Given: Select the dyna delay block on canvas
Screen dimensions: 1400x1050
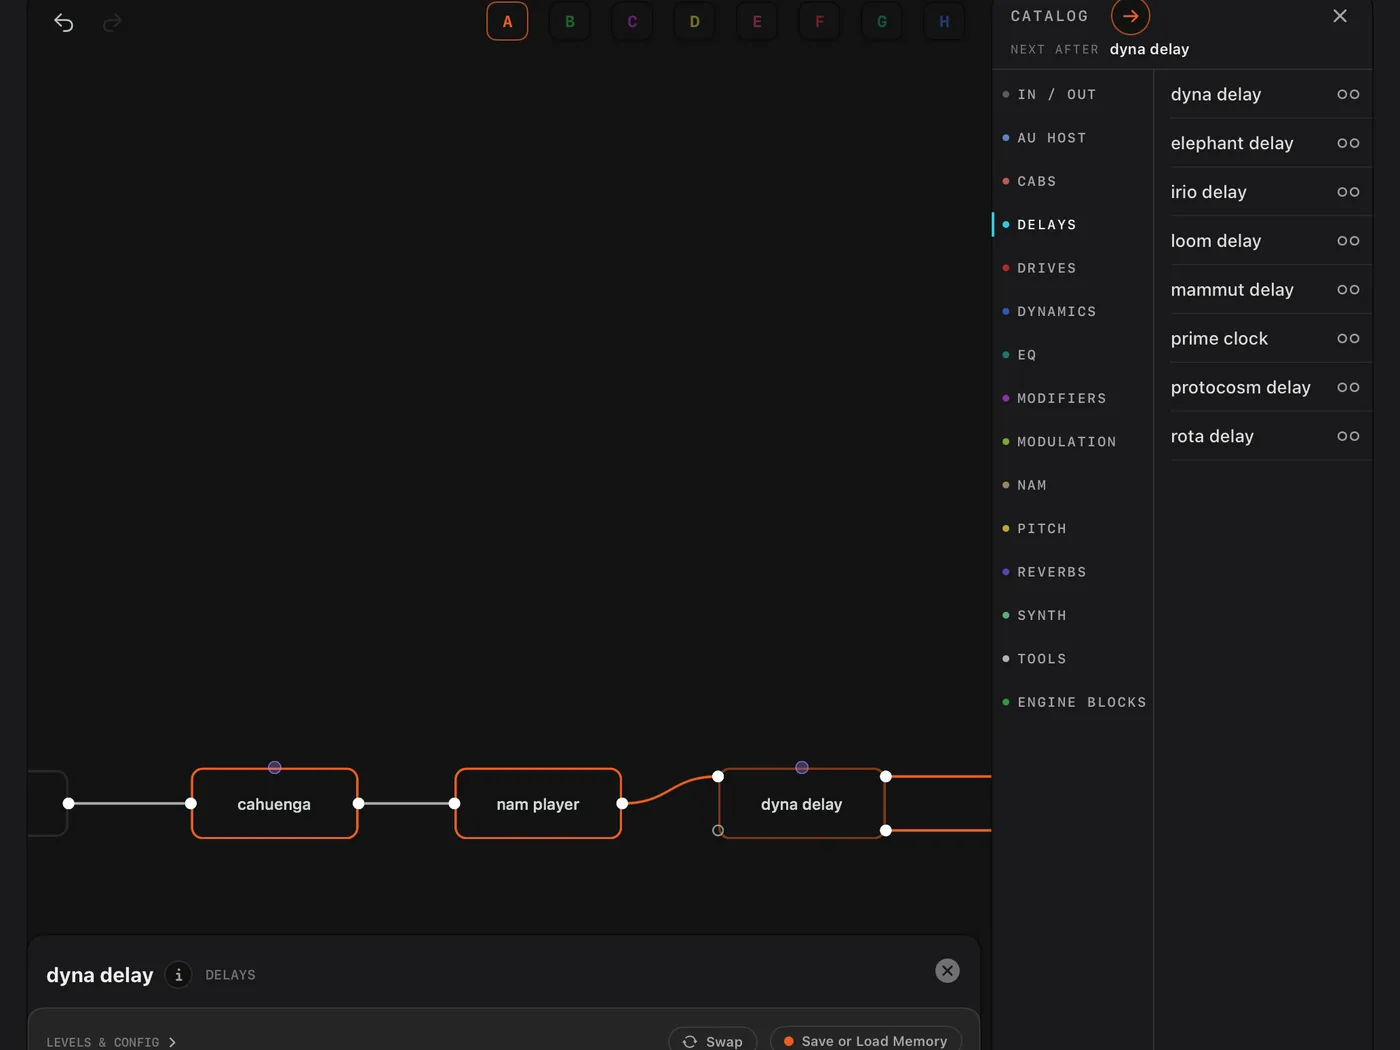Looking at the screenshot, I should pos(801,803).
